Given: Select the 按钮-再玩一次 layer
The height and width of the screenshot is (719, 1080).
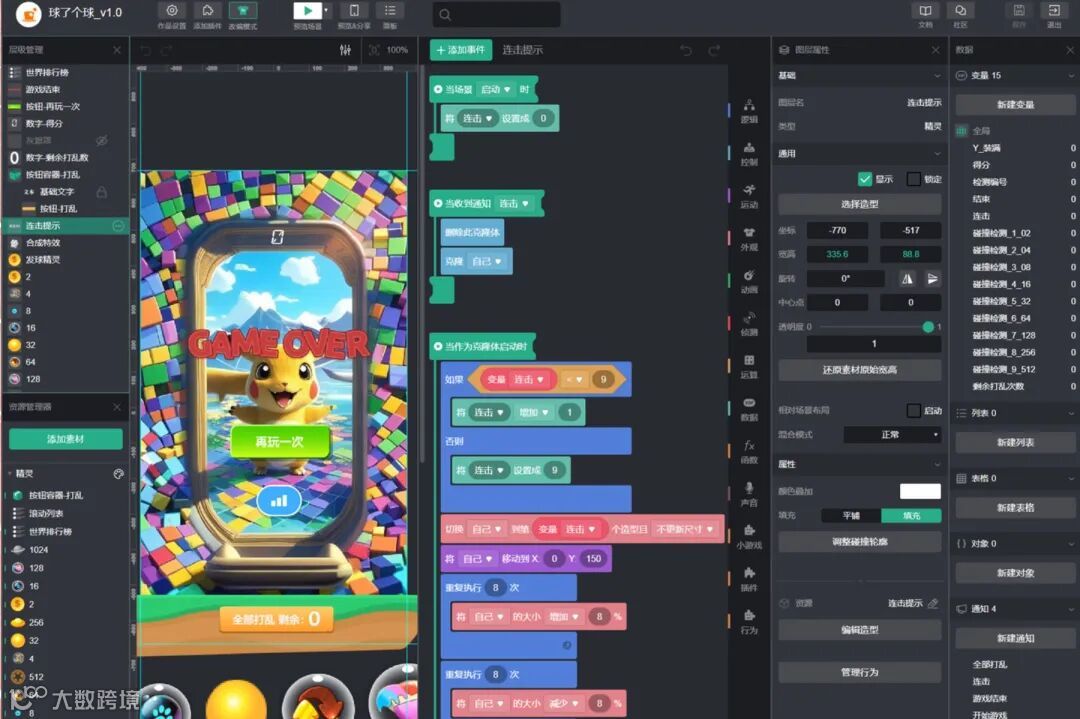Looking at the screenshot, I should tap(65, 107).
